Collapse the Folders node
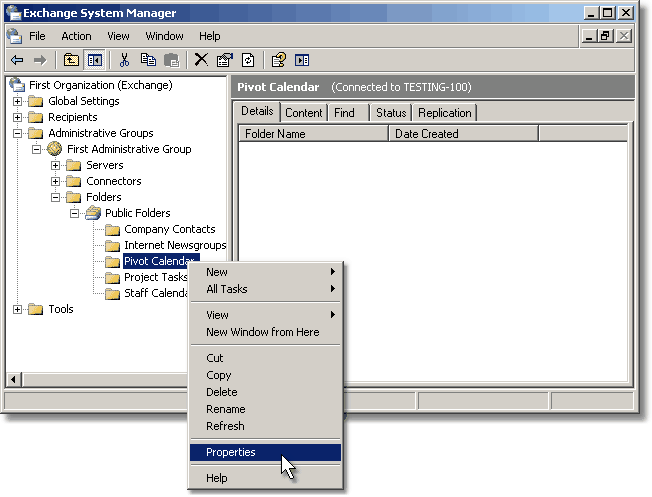652x497 pixels. click(x=55, y=197)
